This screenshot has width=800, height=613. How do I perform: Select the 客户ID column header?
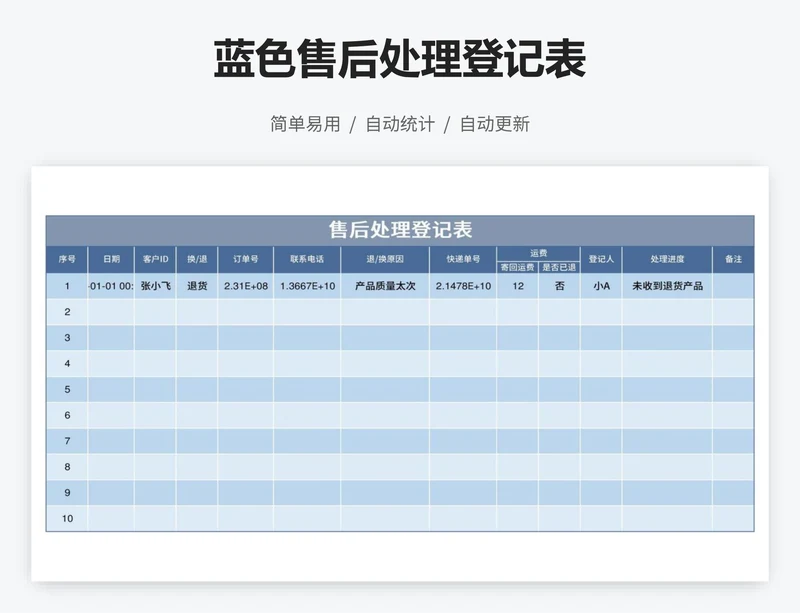pos(156,259)
